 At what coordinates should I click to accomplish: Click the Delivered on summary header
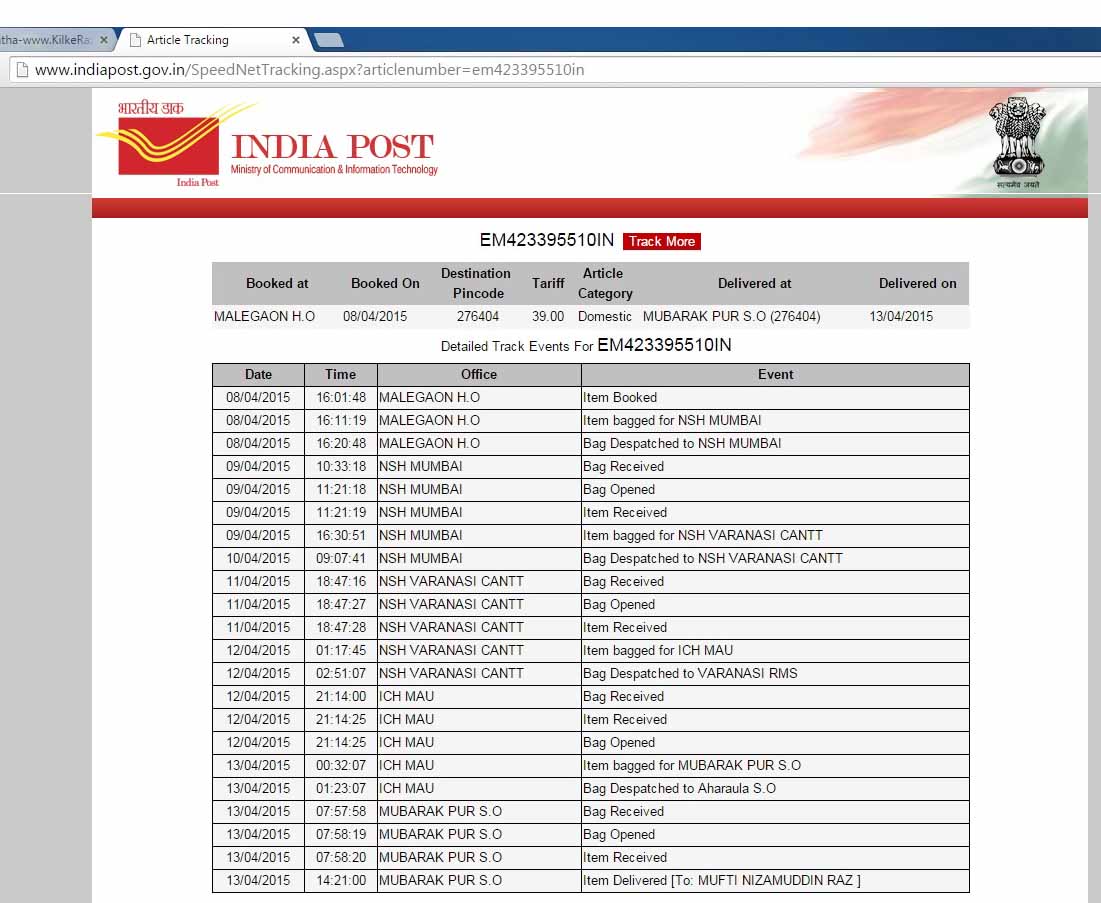[917, 283]
